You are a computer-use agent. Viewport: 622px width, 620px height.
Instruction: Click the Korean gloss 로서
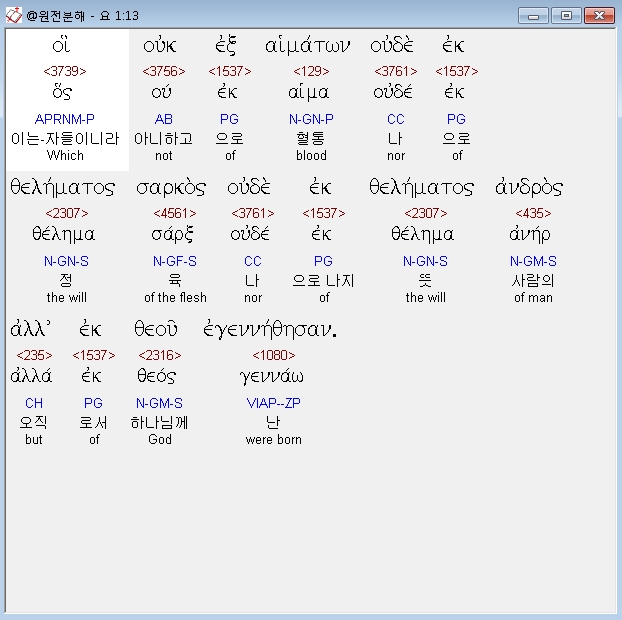pyautogui.click(x=93, y=422)
